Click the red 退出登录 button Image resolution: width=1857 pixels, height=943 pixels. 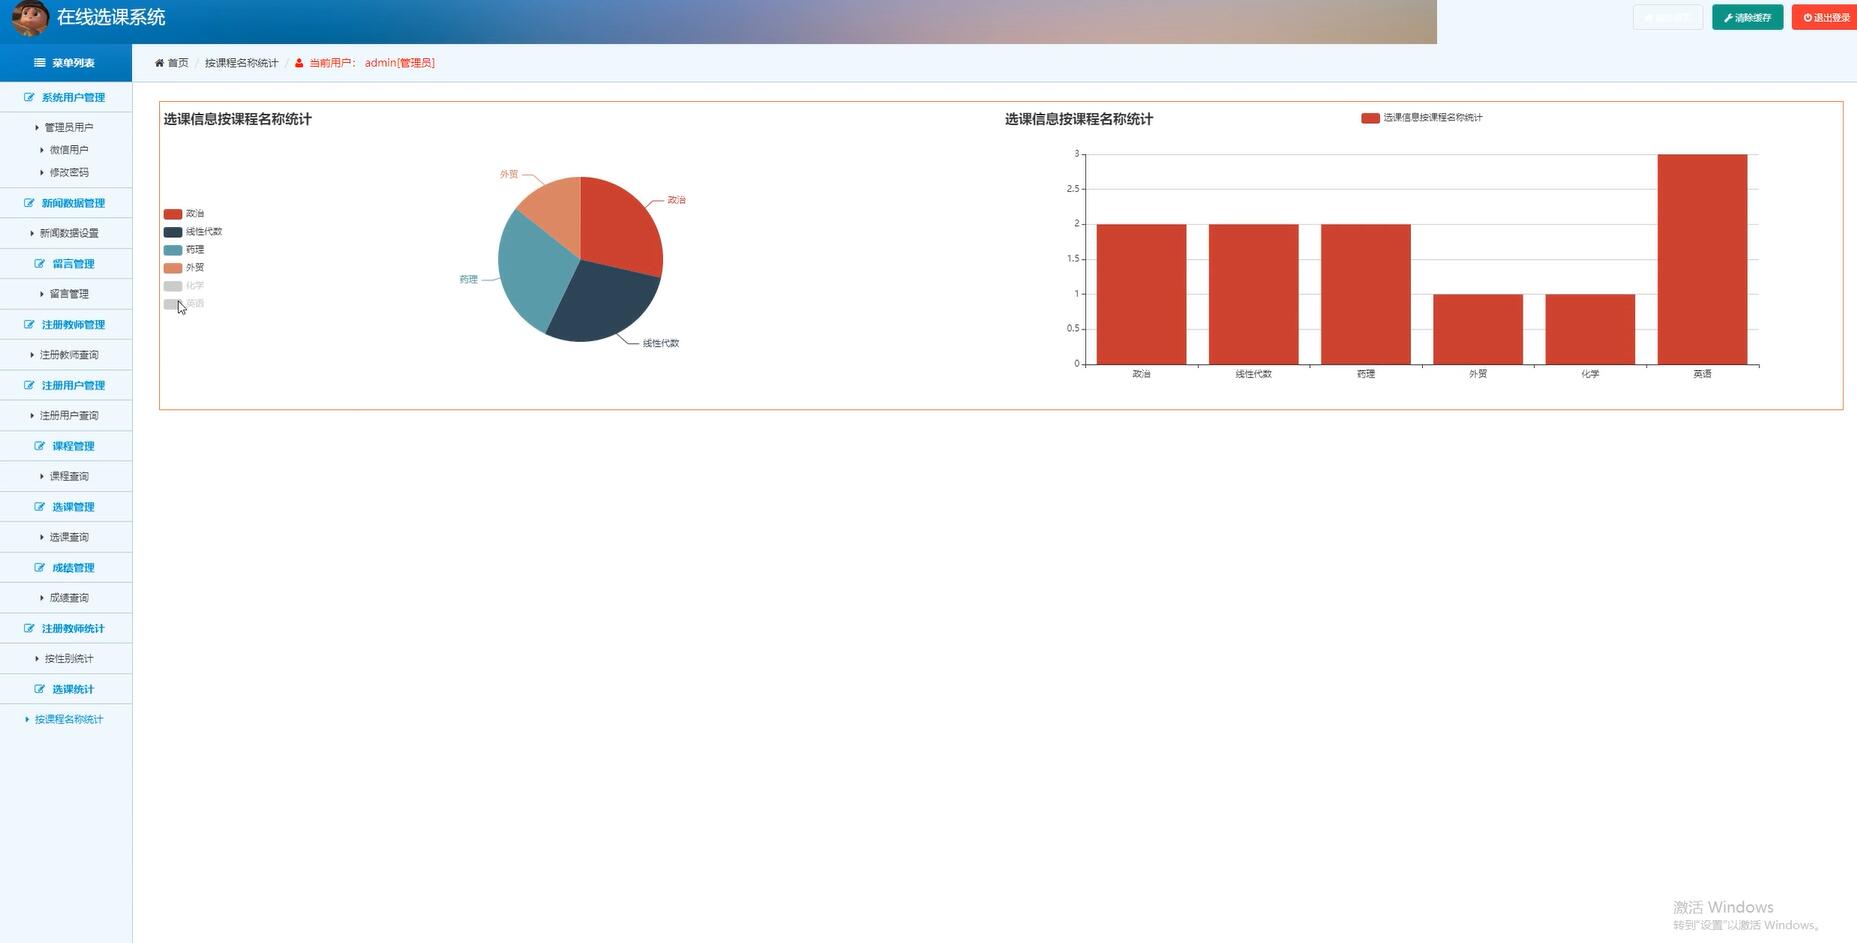pos(1825,18)
